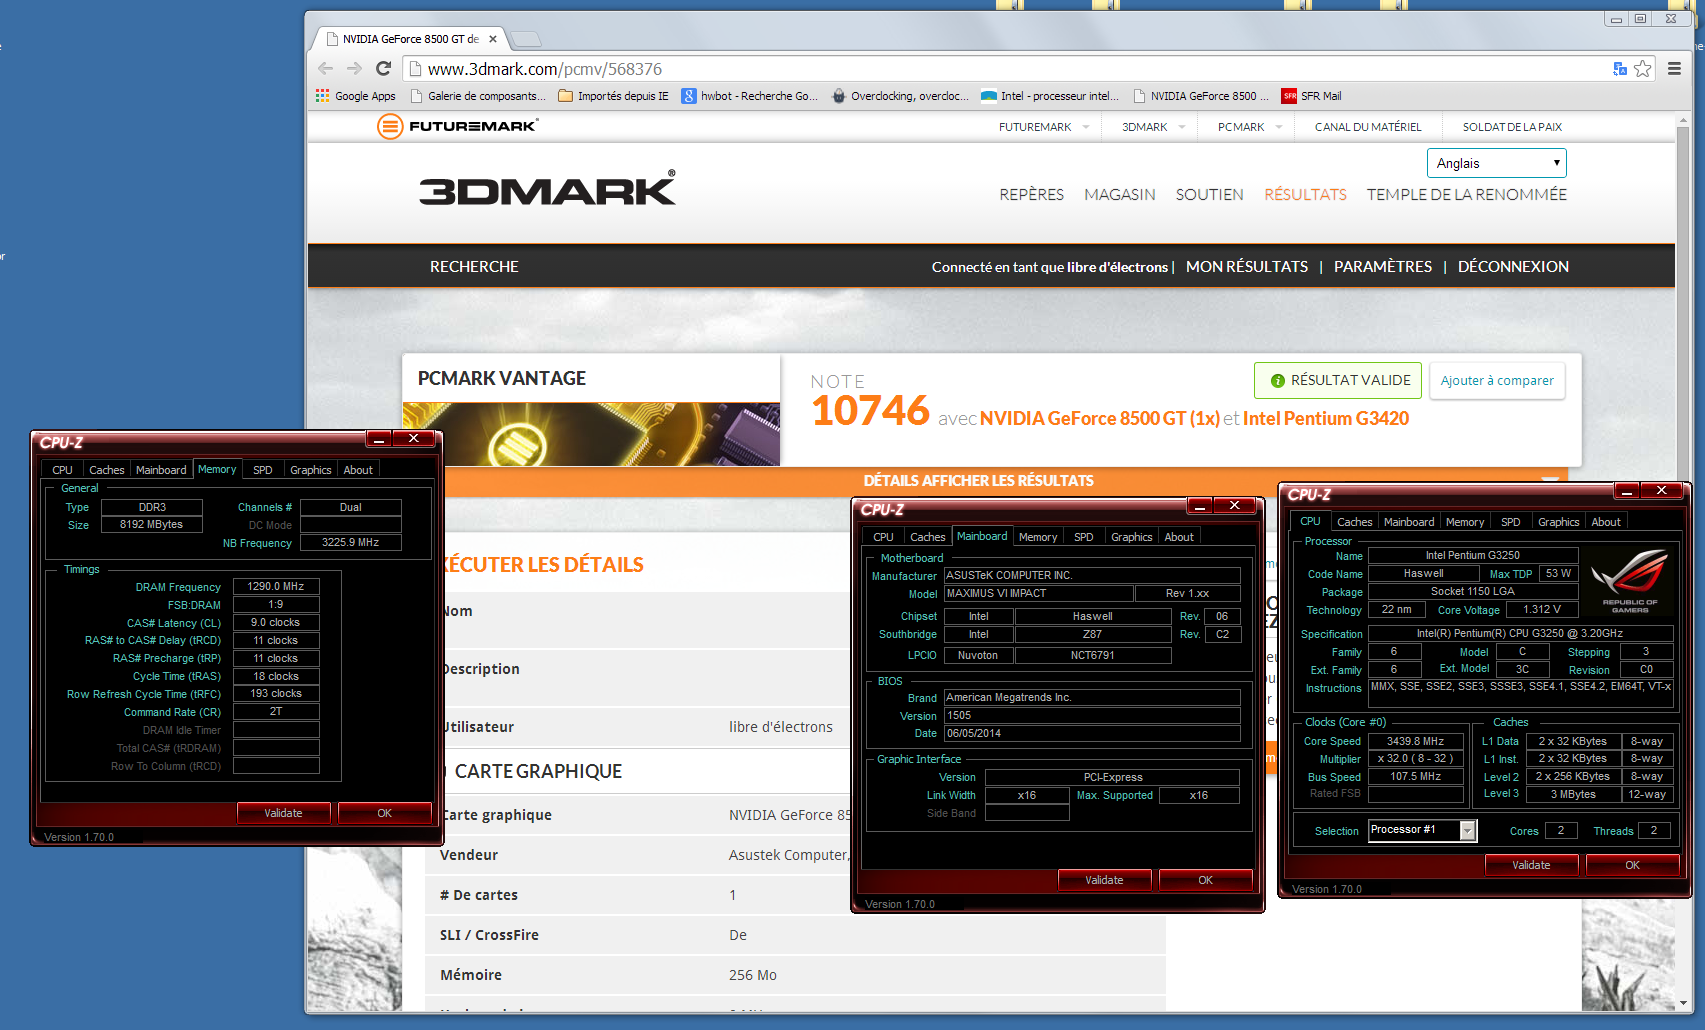Expand the 3DMARK top menu dropdown
Screen dimensions: 1705x1030
click(x=1182, y=127)
